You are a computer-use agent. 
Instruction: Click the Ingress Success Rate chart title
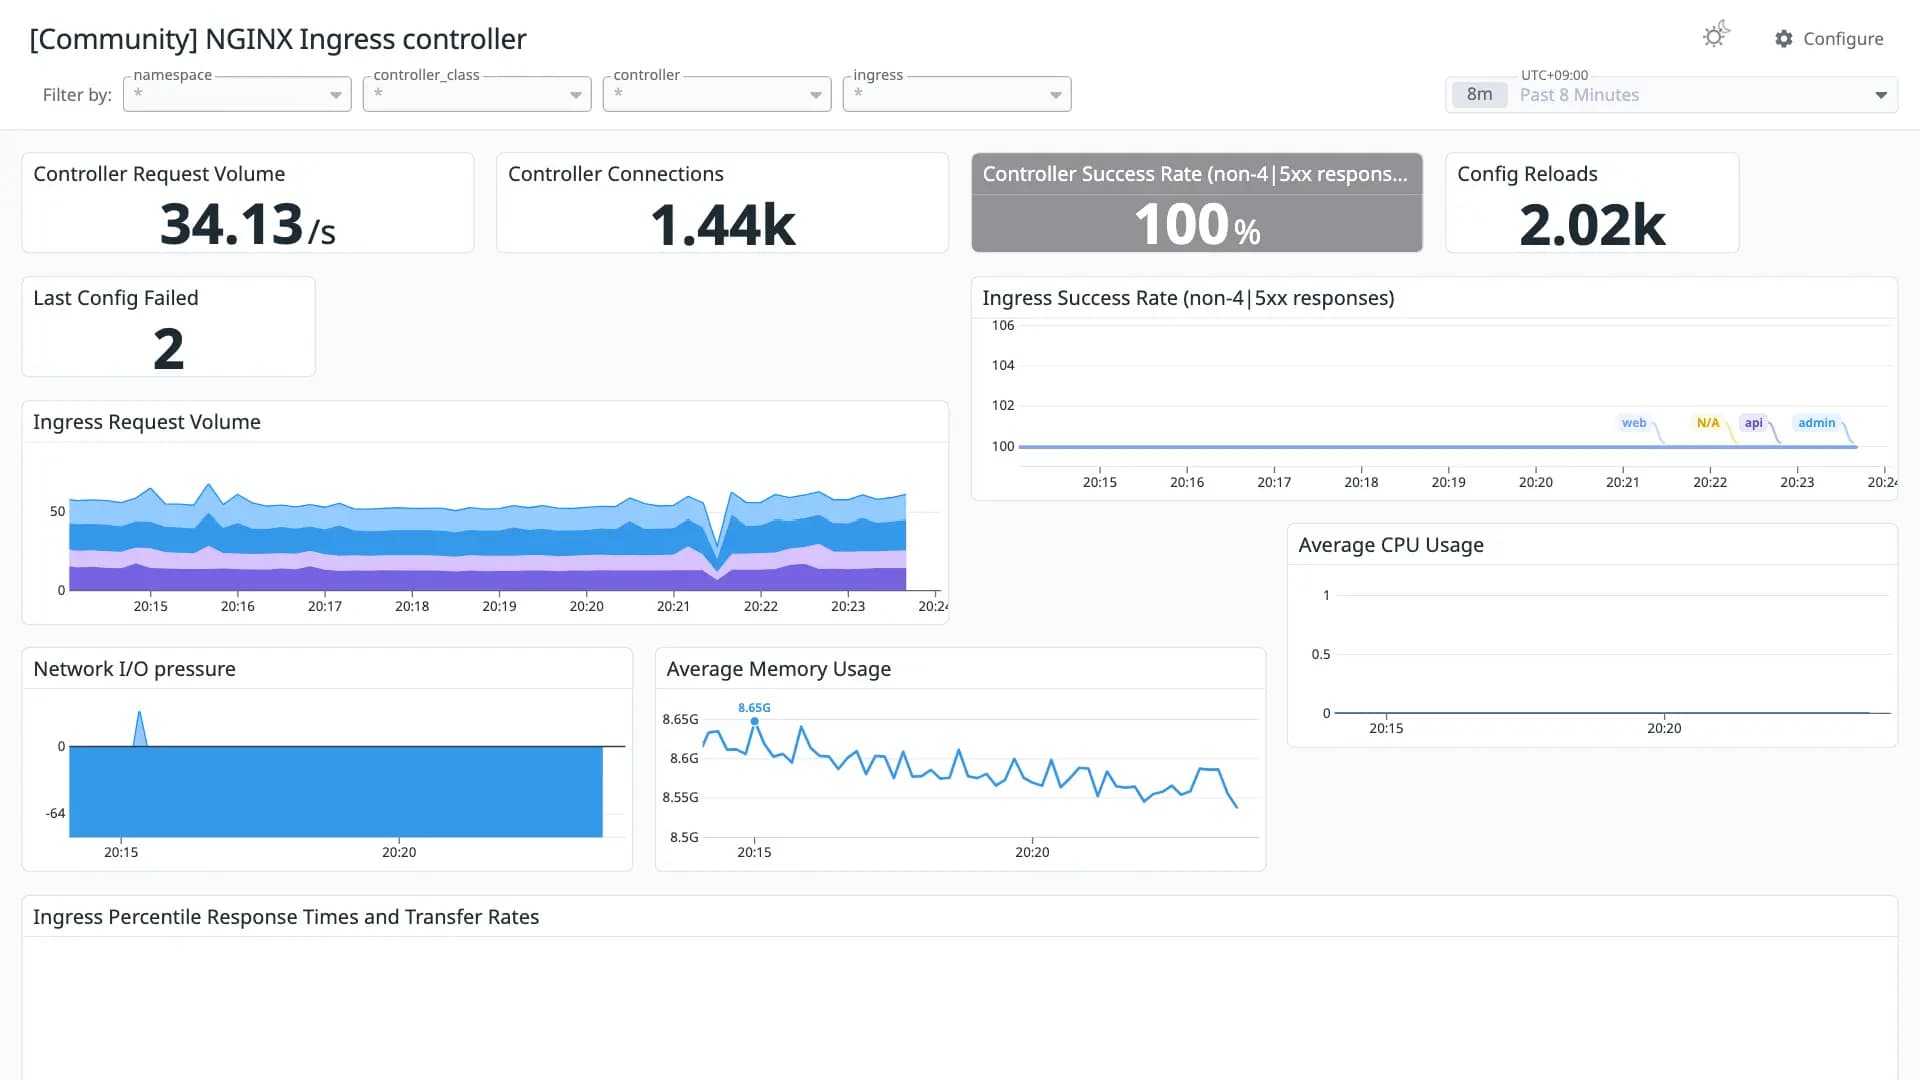click(x=1188, y=298)
